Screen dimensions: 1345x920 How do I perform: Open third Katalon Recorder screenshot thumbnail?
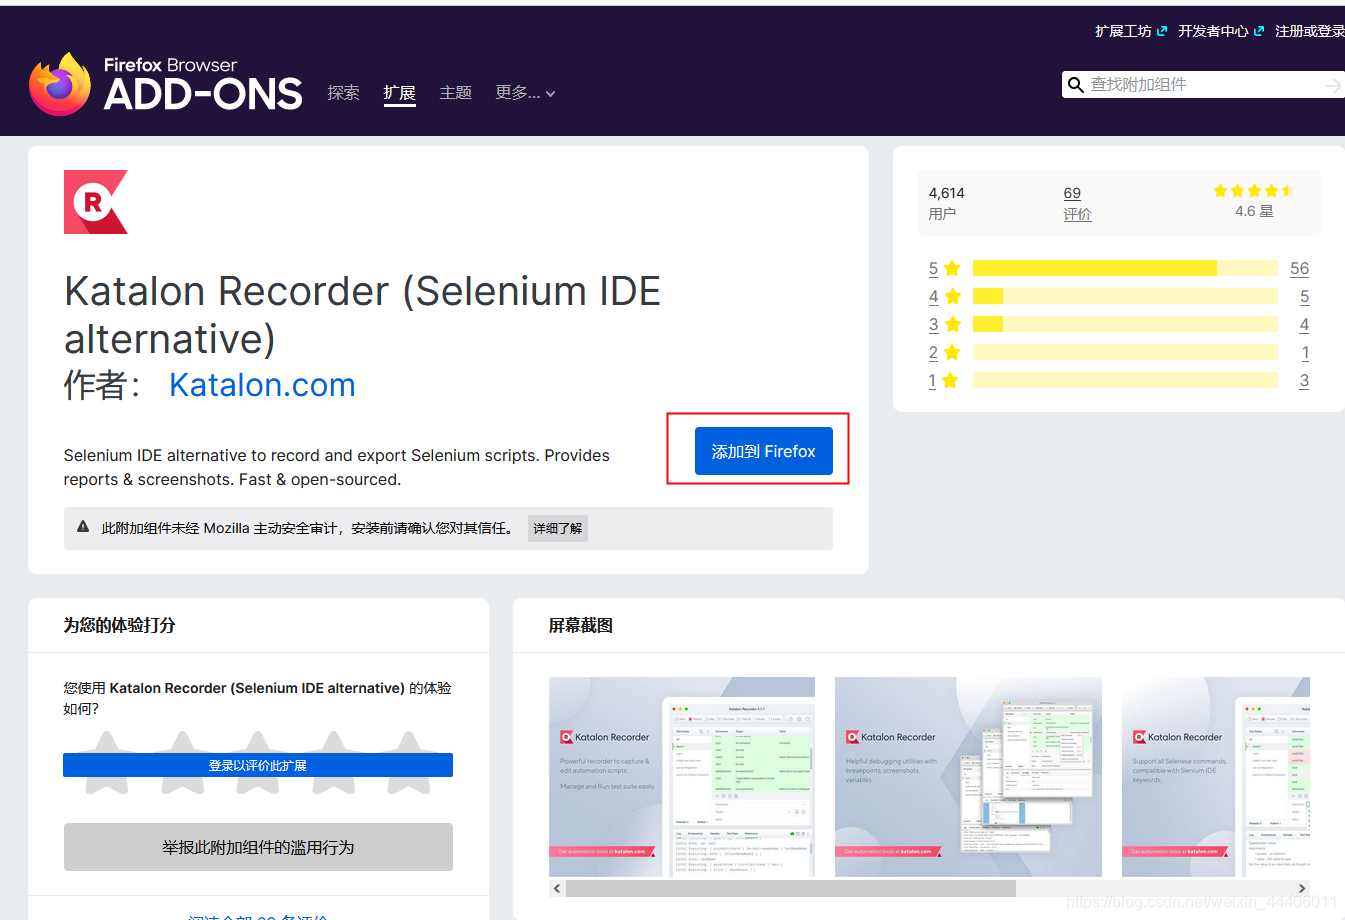[x=1216, y=777]
